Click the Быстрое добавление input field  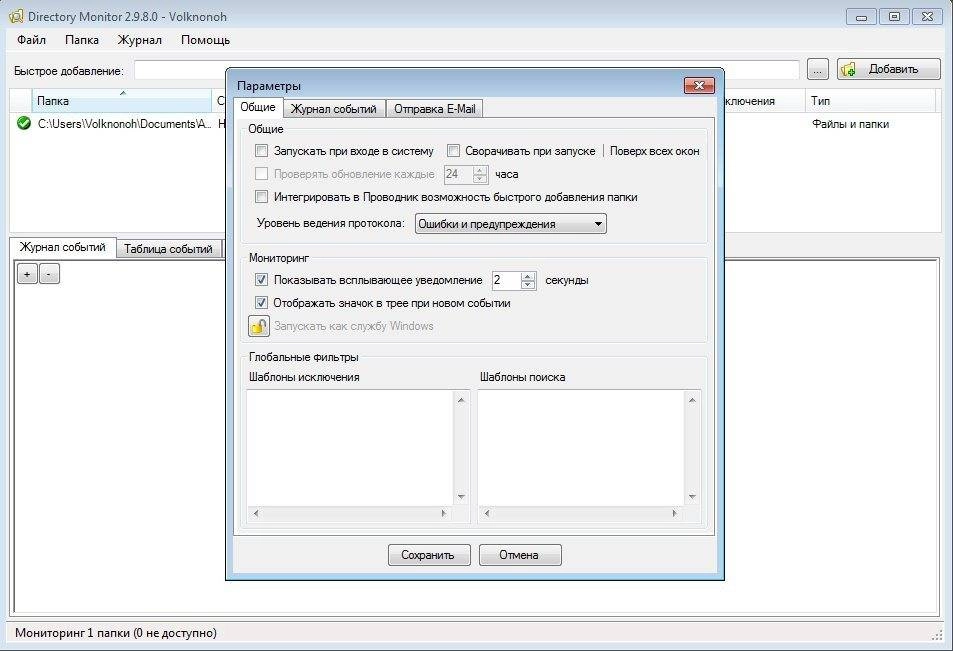466,70
